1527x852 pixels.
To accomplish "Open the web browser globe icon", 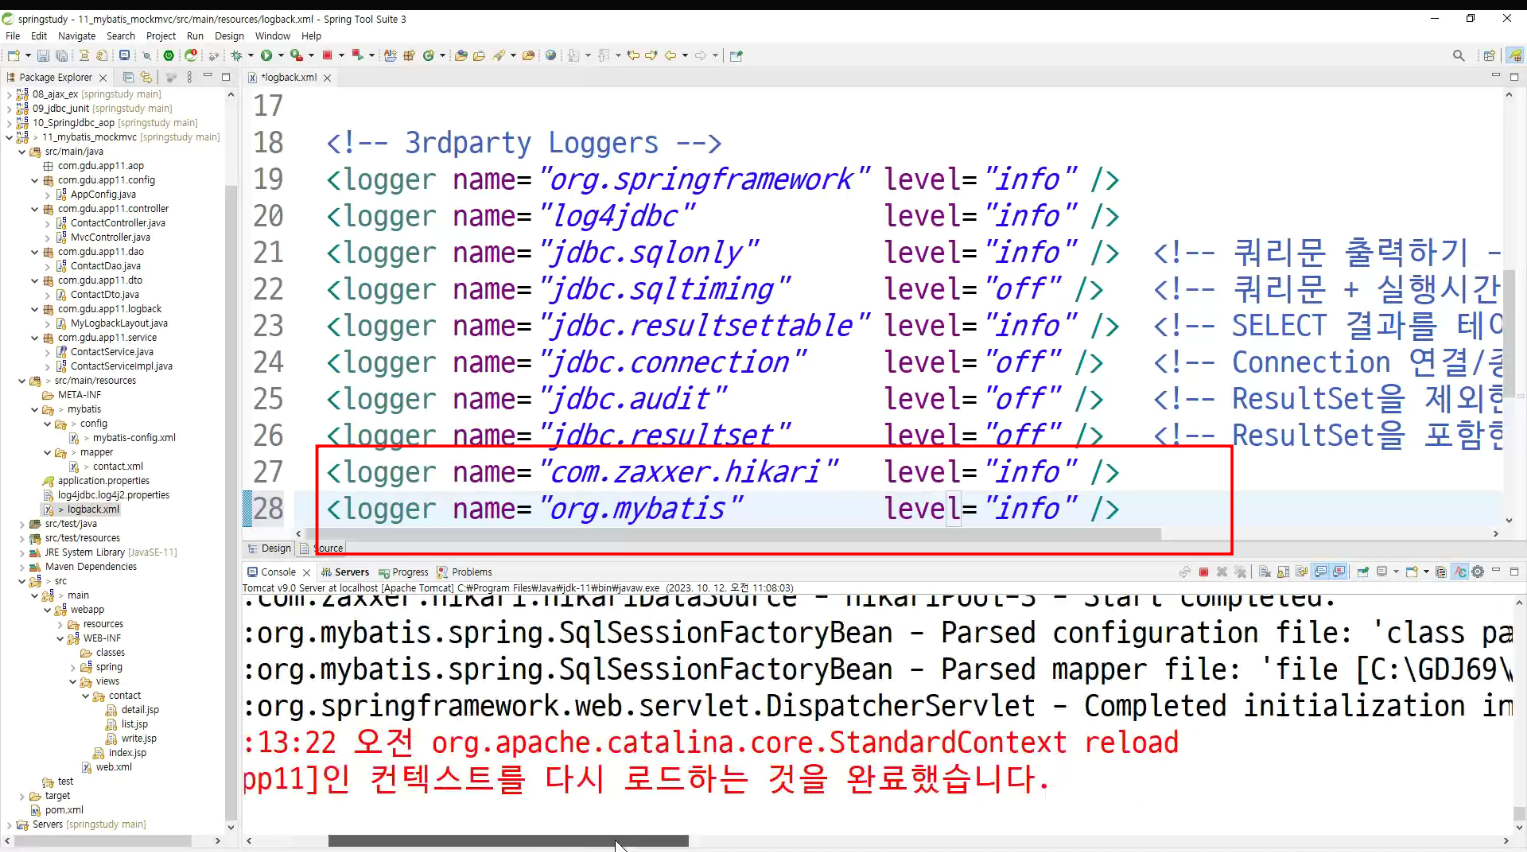I will click(551, 56).
